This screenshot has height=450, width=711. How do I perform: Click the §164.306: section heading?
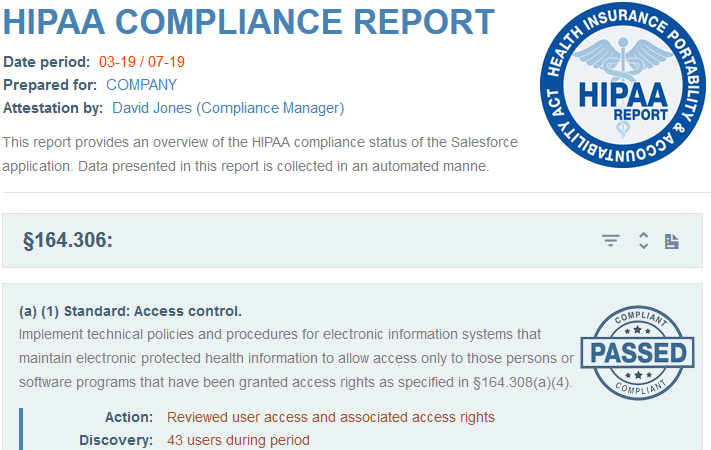tap(68, 240)
